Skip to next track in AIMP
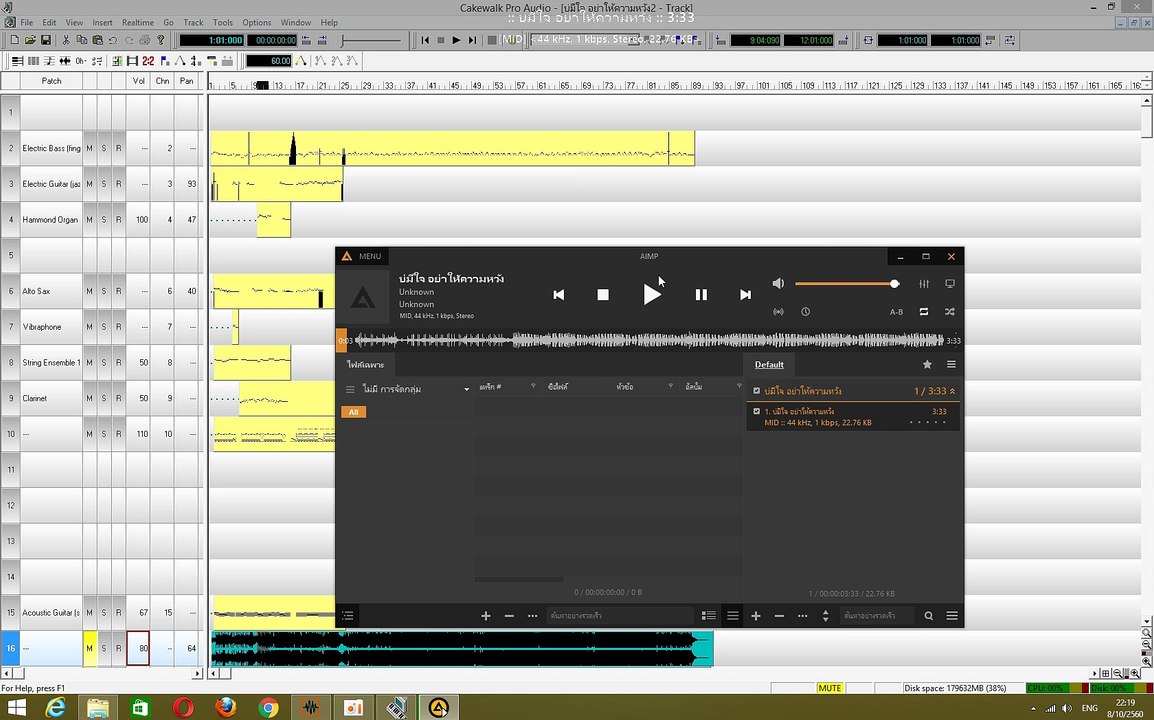 point(745,294)
